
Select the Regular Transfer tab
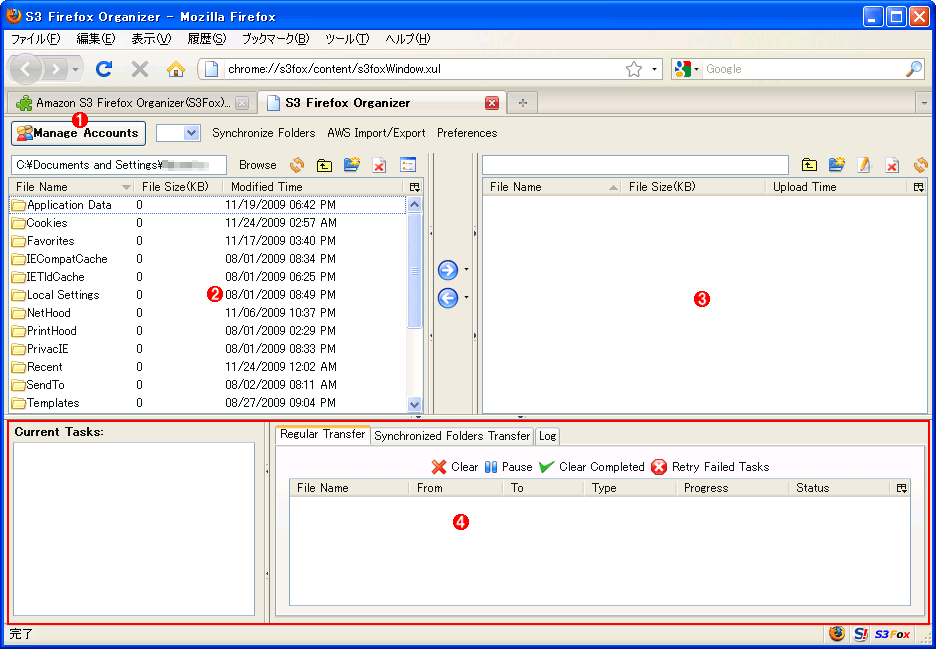(x=323, y=435)
